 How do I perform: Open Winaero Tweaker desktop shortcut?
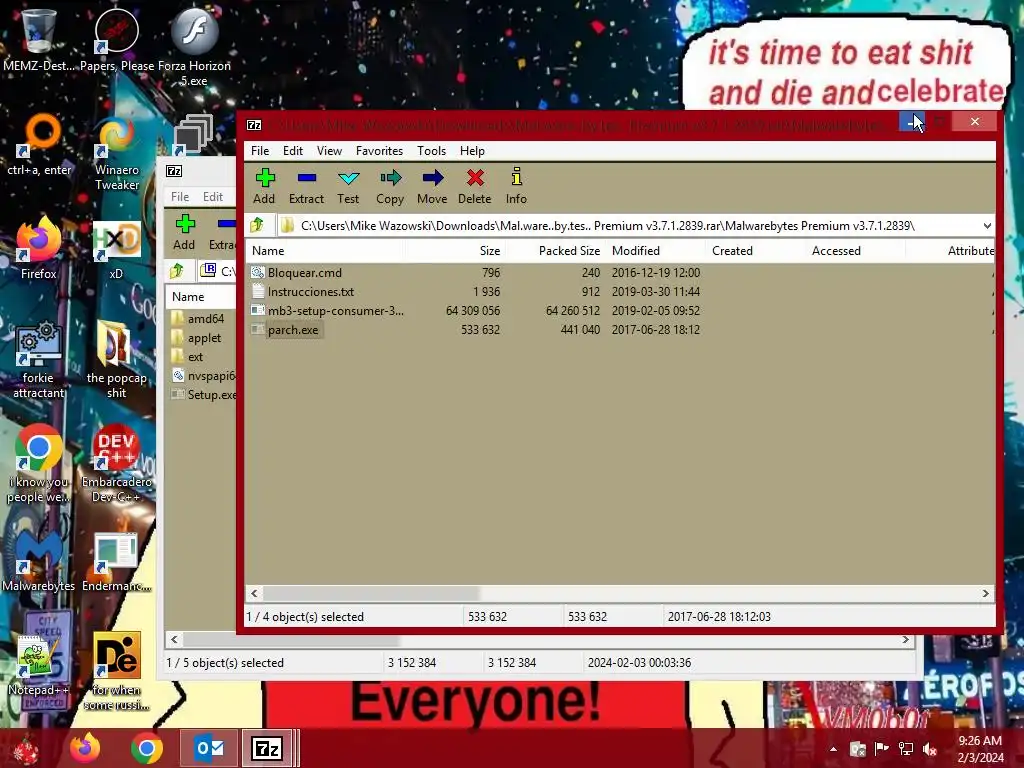[117, 153]
